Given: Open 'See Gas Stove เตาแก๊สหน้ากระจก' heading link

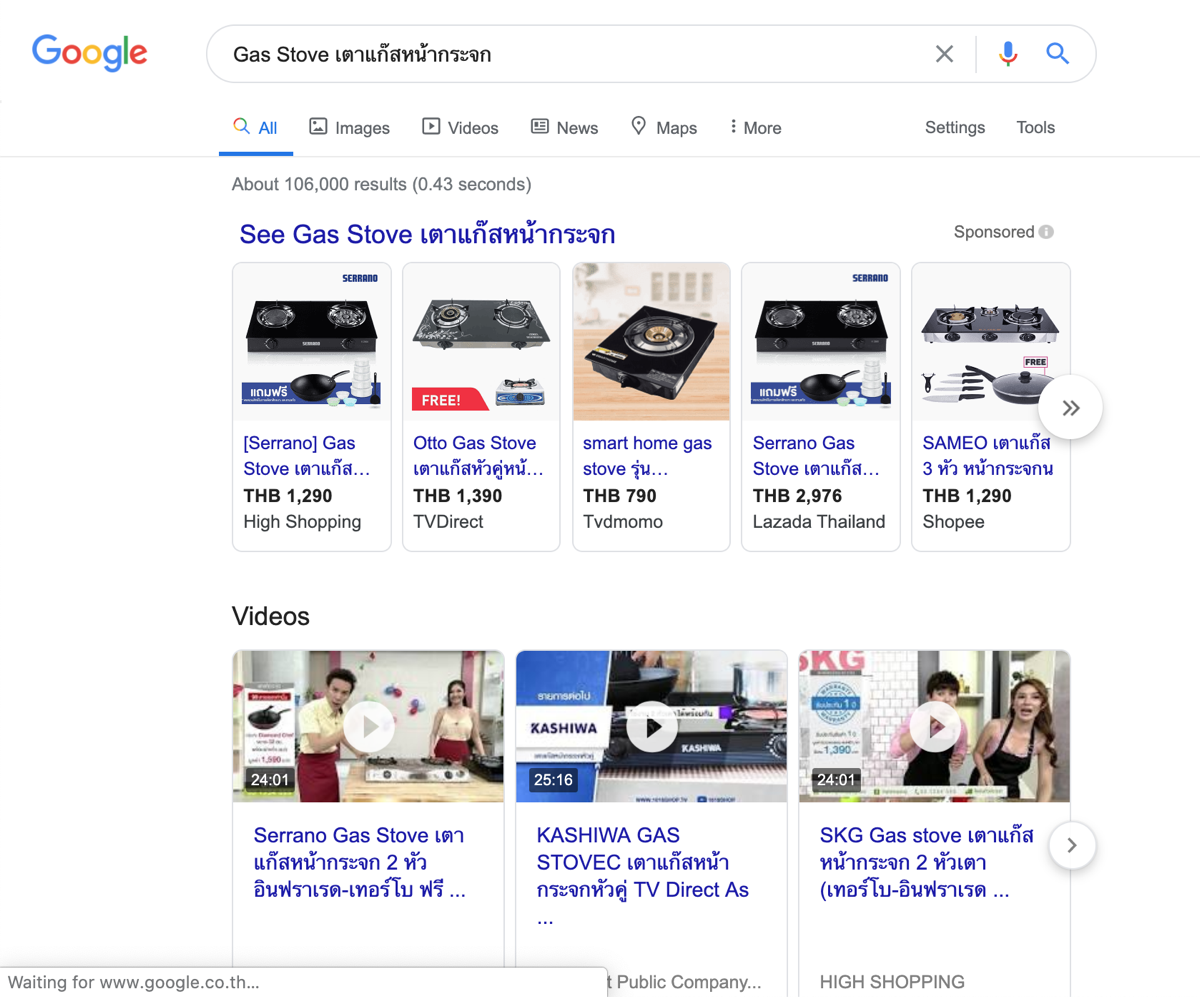Looking at the screenshot, I should tap(427, 235).
